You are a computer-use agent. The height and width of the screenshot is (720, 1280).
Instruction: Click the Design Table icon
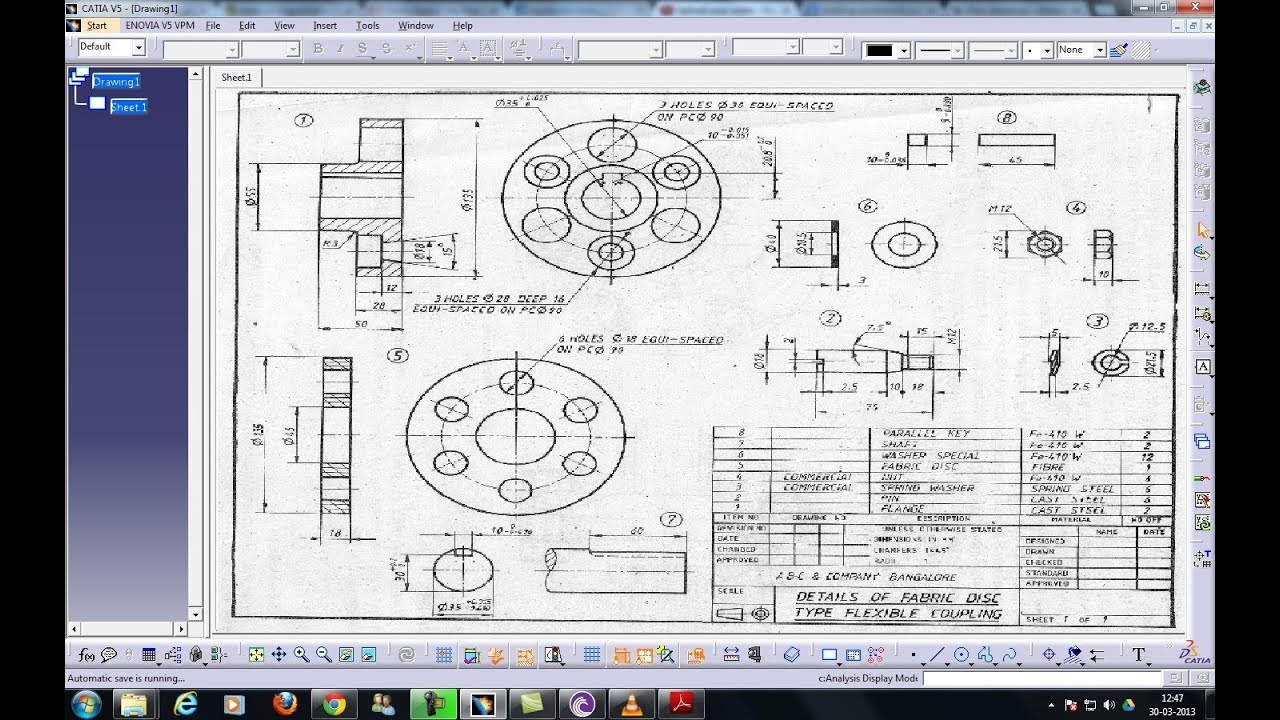[150, 655]
